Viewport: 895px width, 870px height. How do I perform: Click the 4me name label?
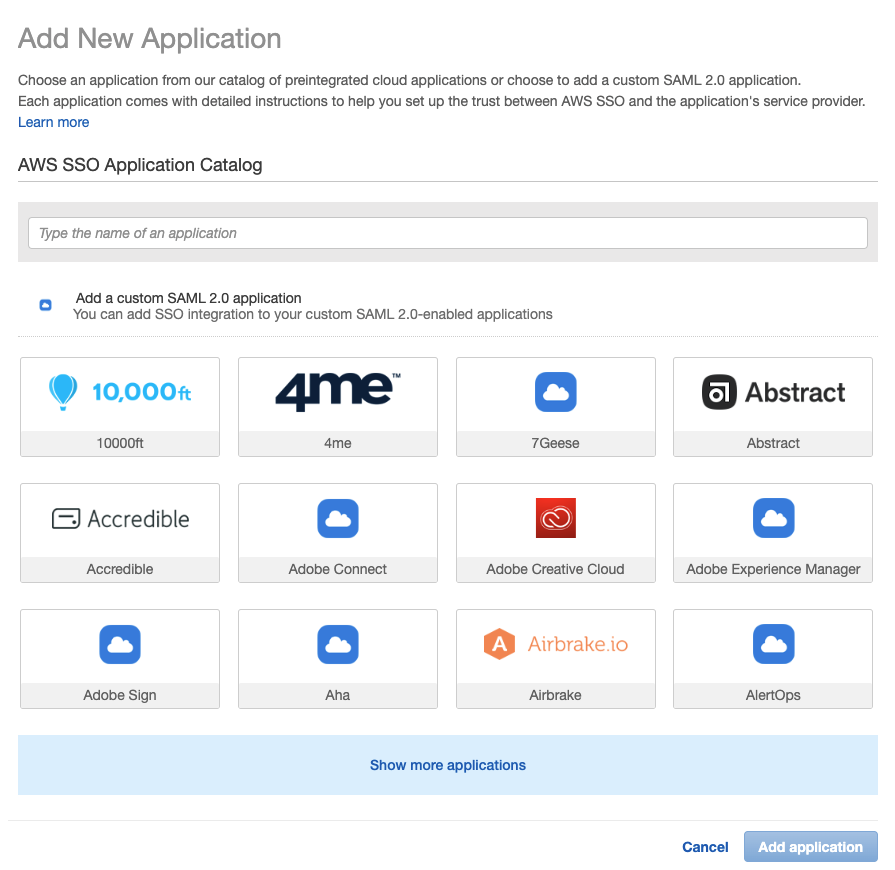tap(338, 443)
